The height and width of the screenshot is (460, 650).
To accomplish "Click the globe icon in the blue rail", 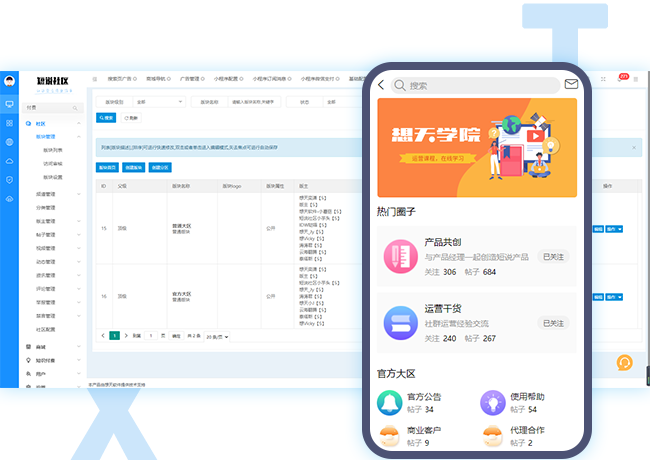I will pyautogui.click(x=10, y=142).
